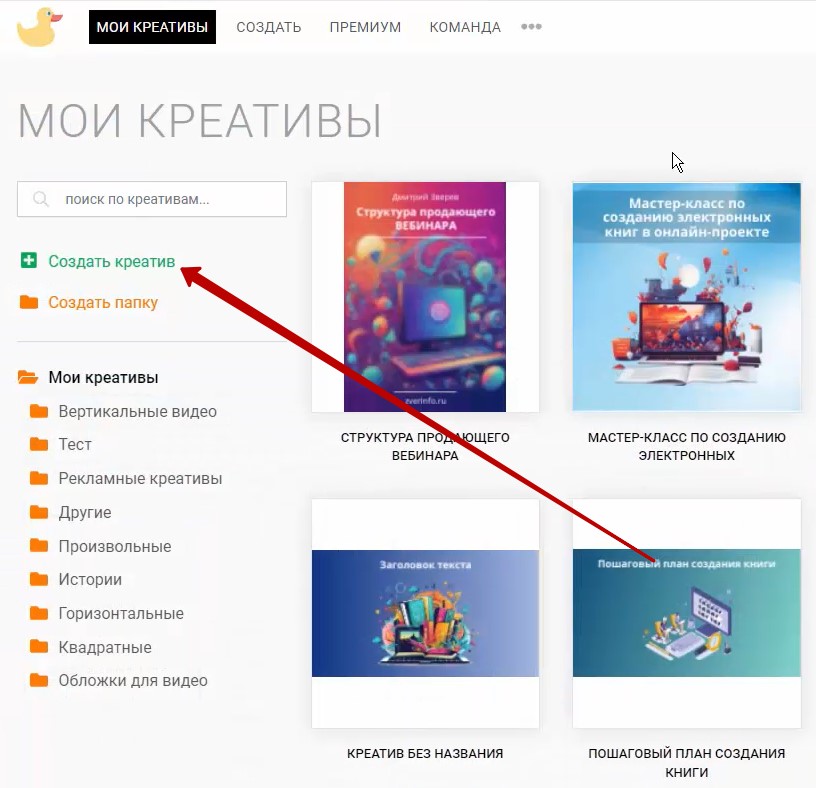Click the magnifier icon in the search field

(41, 199)
